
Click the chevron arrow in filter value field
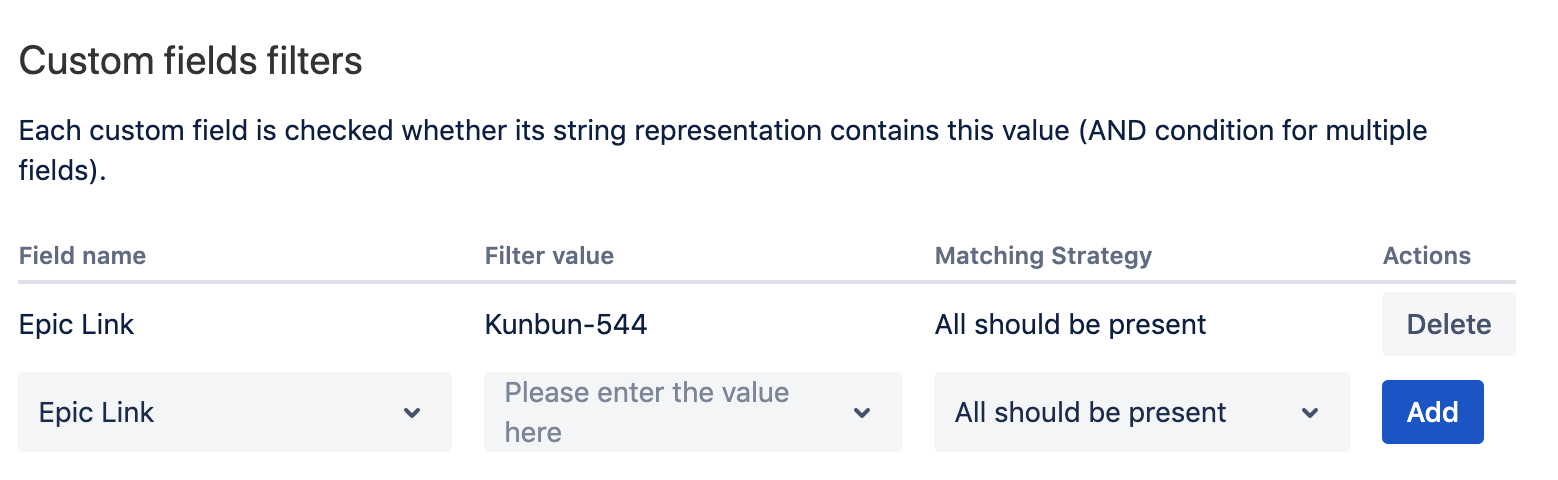pyautogui.click(x=862, y=413)
